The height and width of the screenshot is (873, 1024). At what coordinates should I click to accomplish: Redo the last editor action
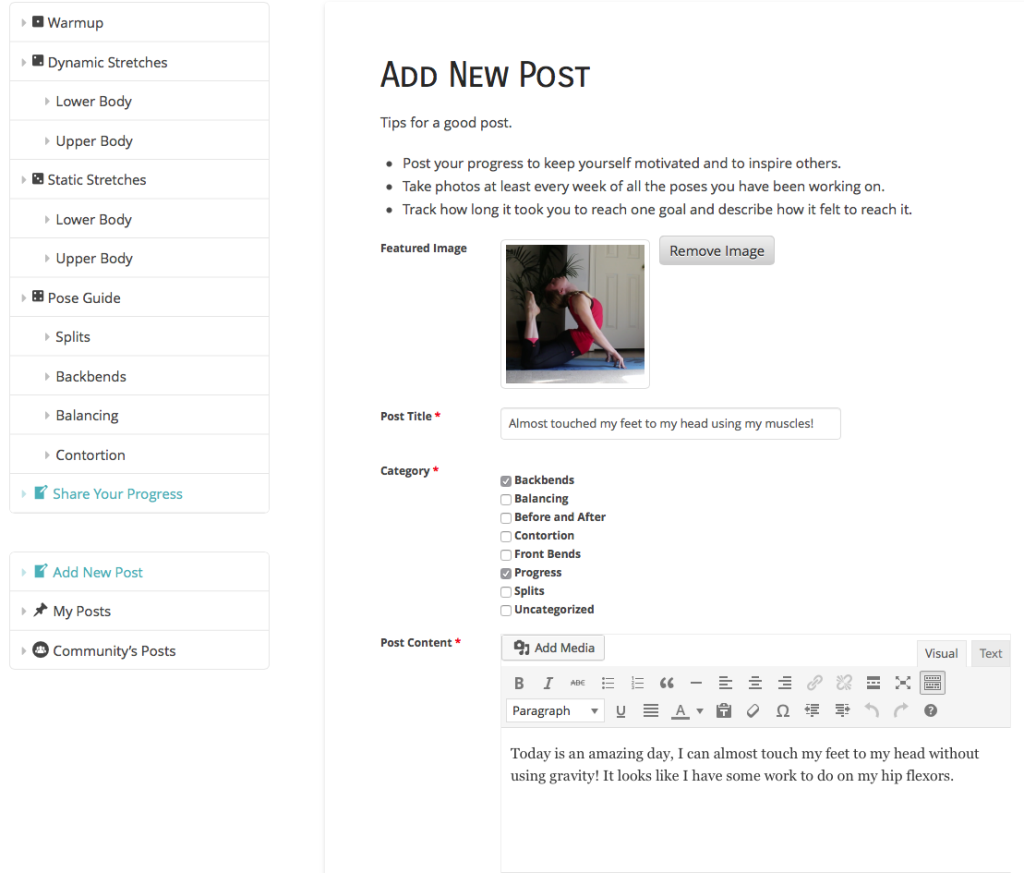(901, 711)
